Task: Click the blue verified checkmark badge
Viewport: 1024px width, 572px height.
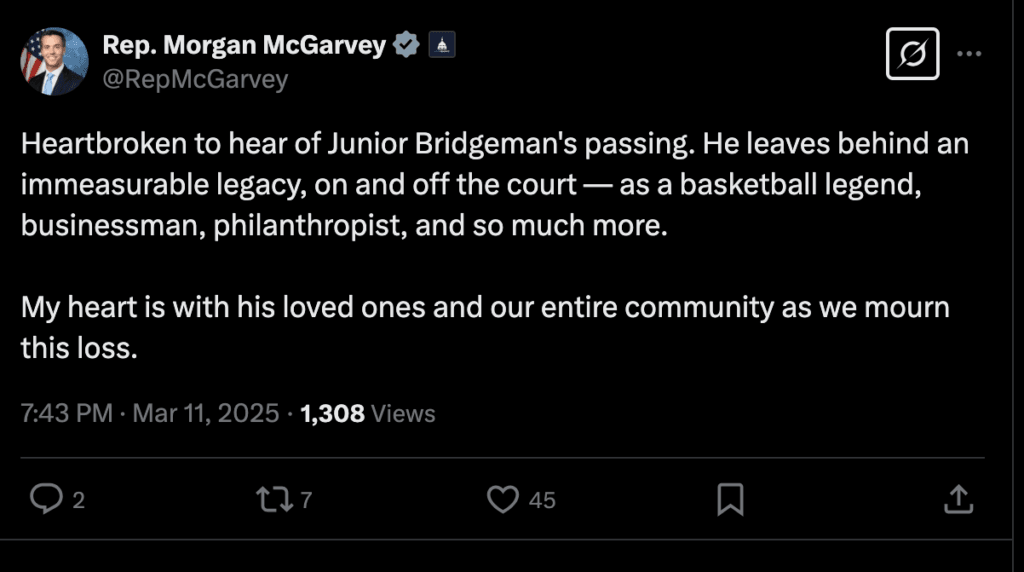Action: (x=406, y=45)
